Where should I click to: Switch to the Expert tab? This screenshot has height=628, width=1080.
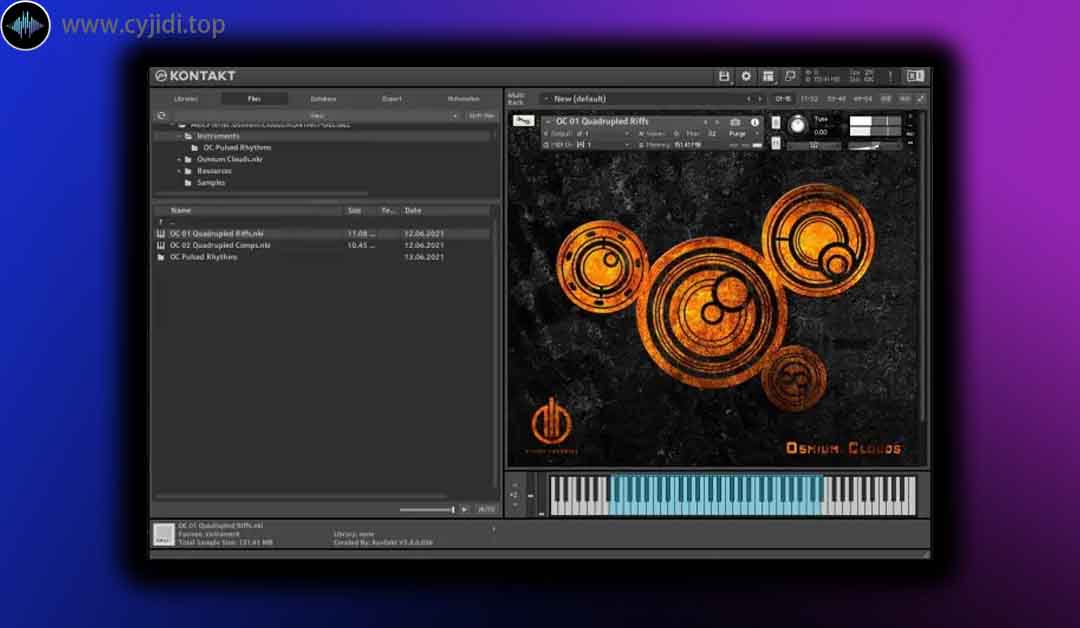tap(392, 99)
